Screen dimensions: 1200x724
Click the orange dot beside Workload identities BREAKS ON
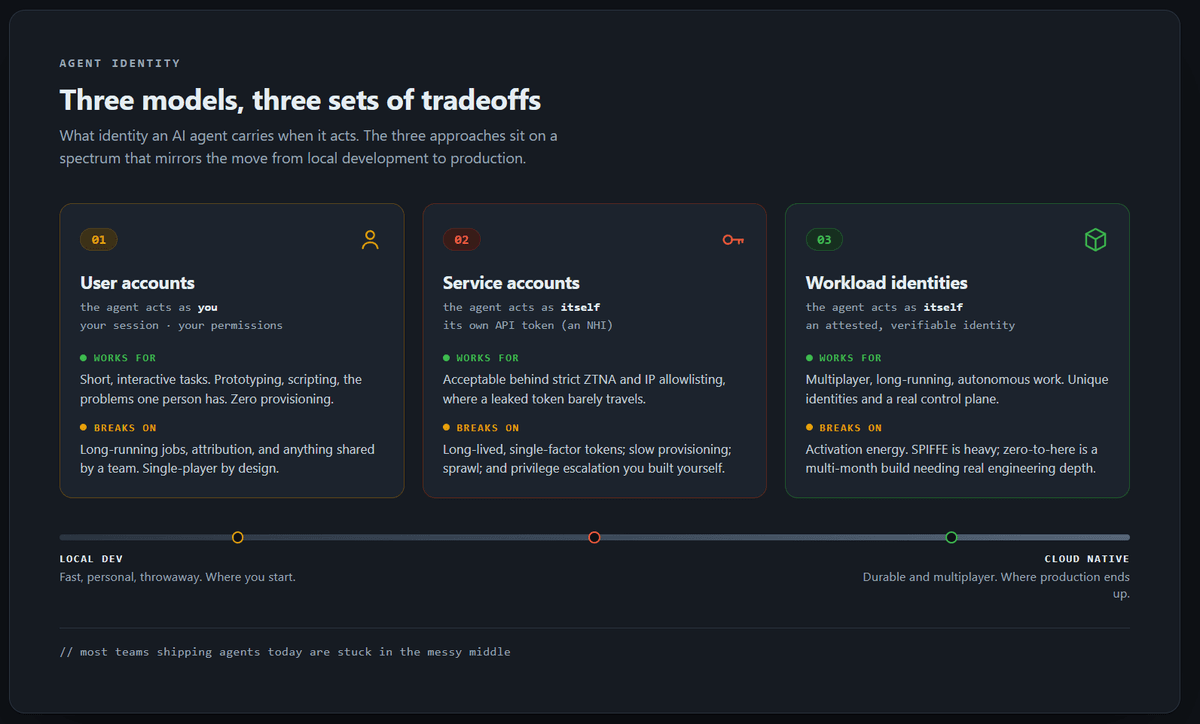(810, 428)
